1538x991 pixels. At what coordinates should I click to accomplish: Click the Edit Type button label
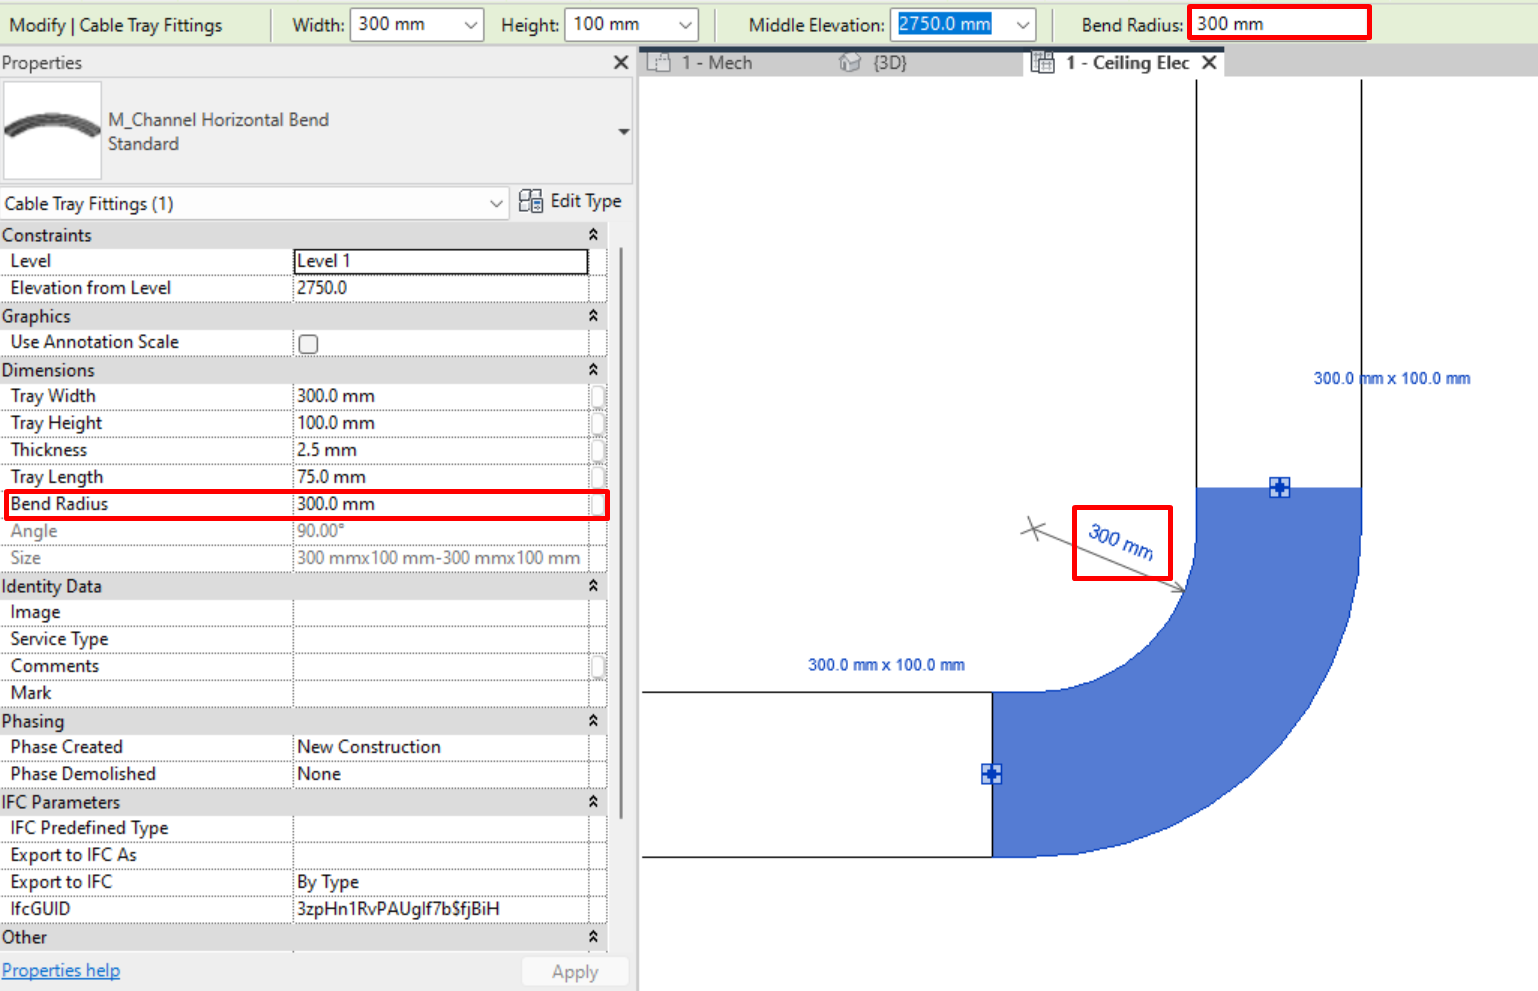tap(586, 201)
